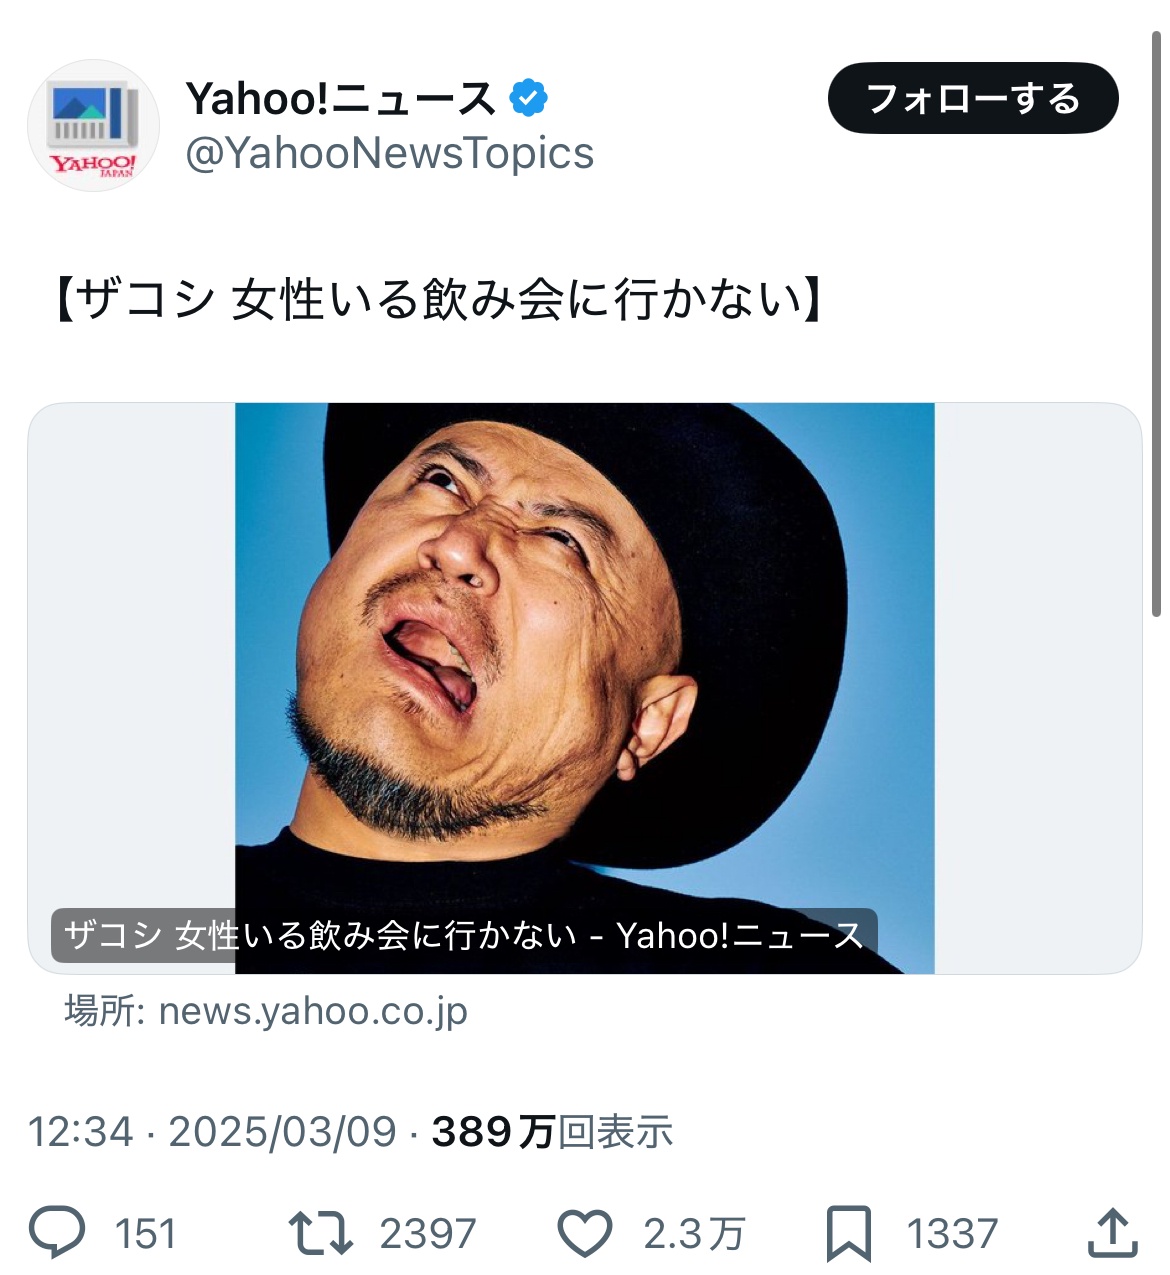Click the 1337 bookmarks count

point(952,1233)
